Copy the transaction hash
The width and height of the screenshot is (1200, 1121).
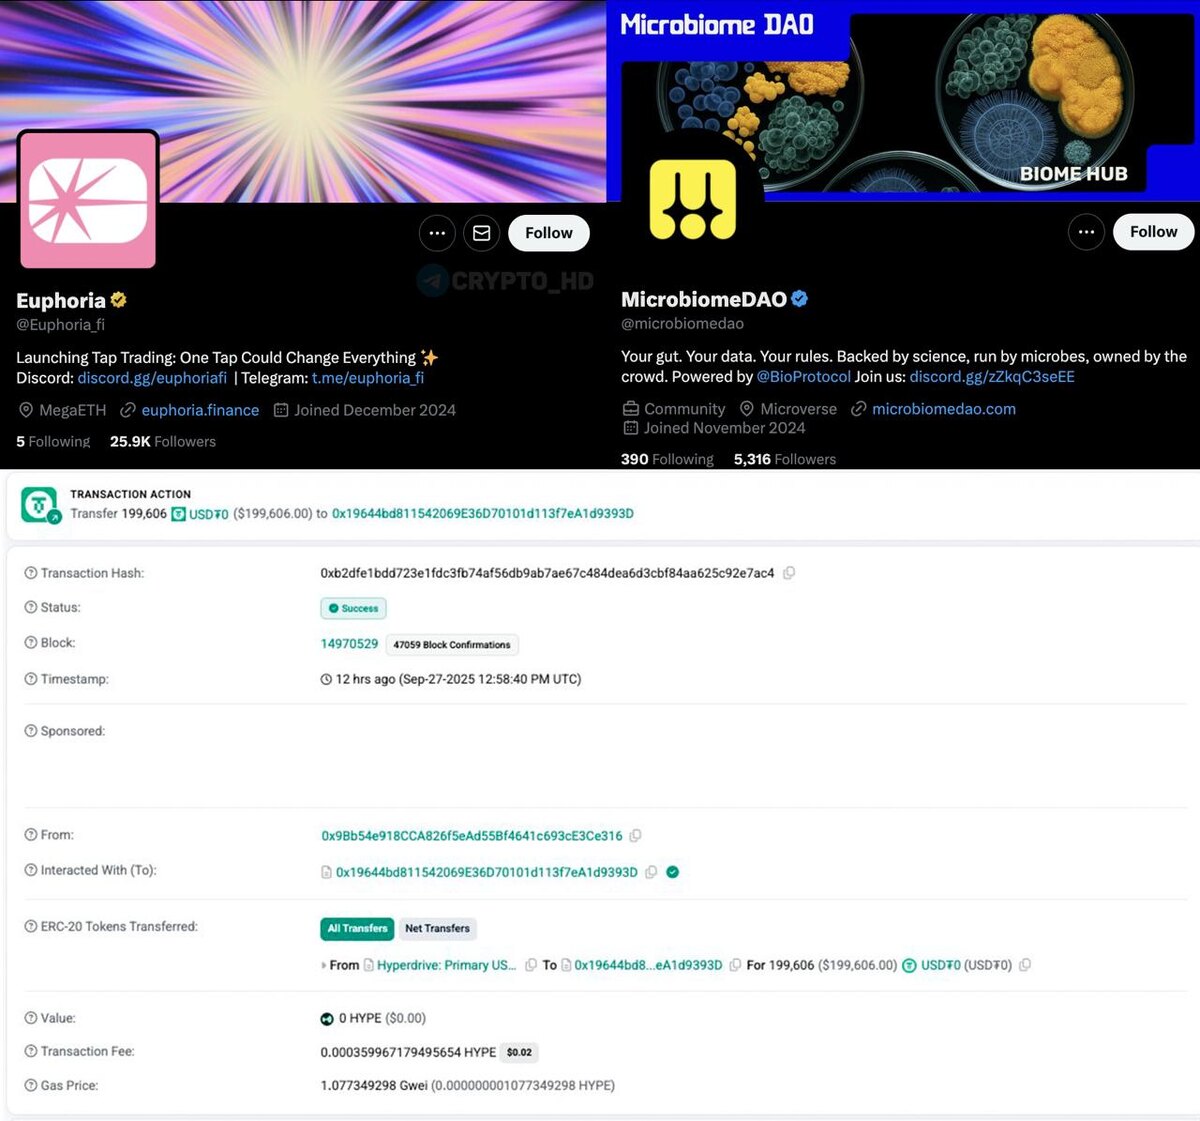(789, 573)
